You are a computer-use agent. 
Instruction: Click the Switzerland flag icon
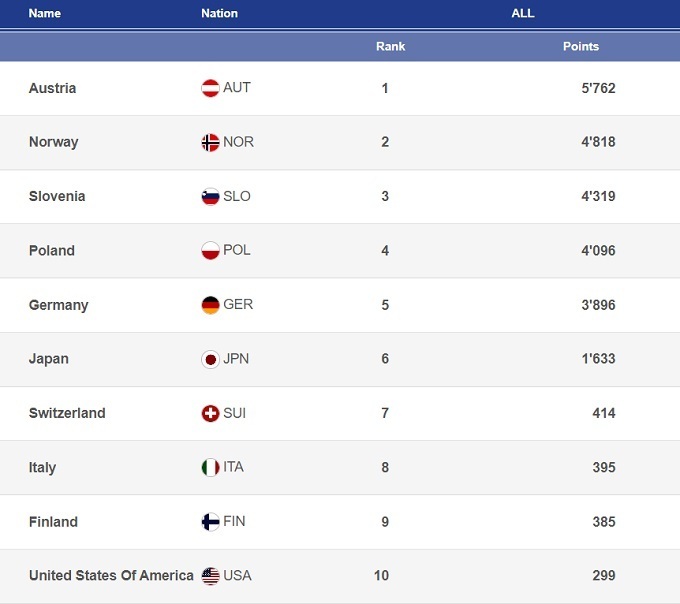click(210, 413)
